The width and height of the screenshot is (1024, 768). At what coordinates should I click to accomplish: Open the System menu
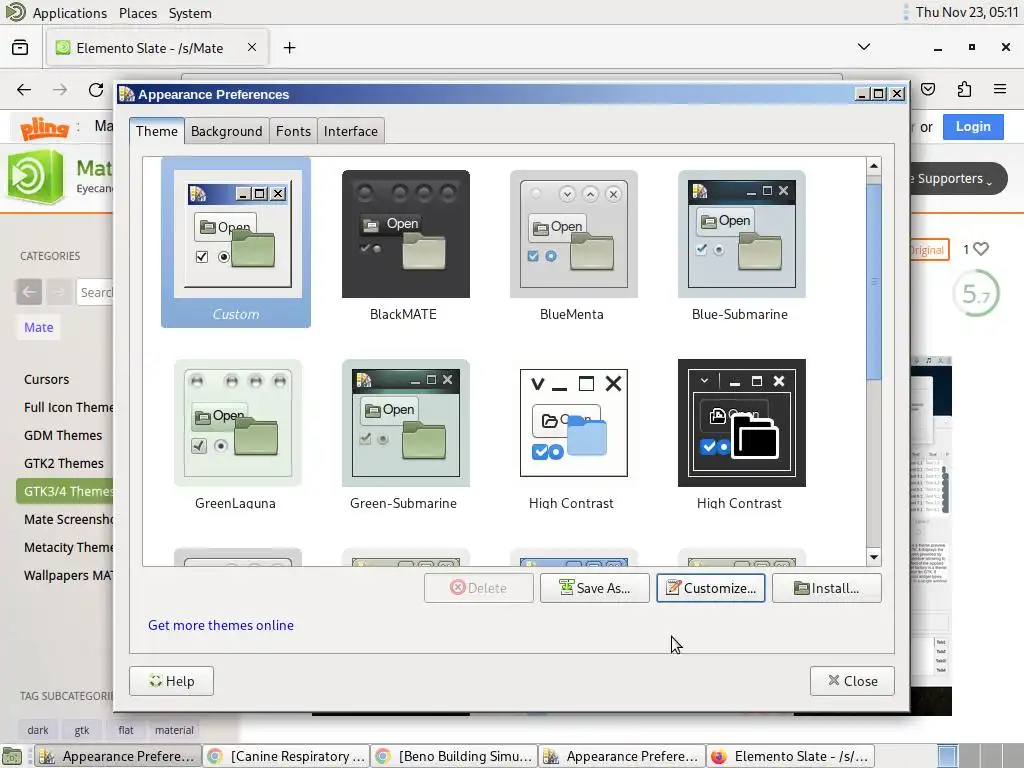click(x=190, y=13)
